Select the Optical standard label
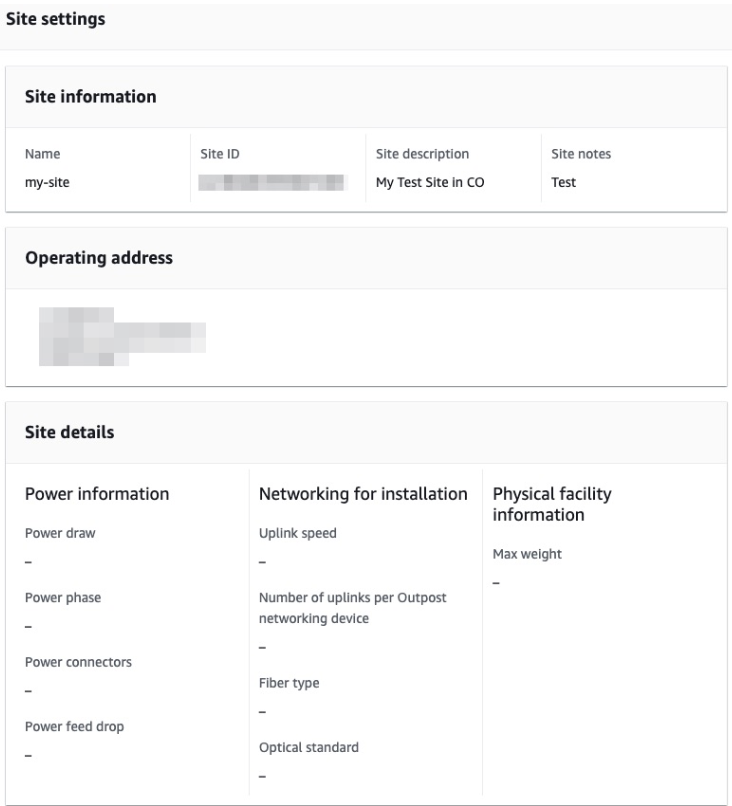 click(x=309, y=747)
